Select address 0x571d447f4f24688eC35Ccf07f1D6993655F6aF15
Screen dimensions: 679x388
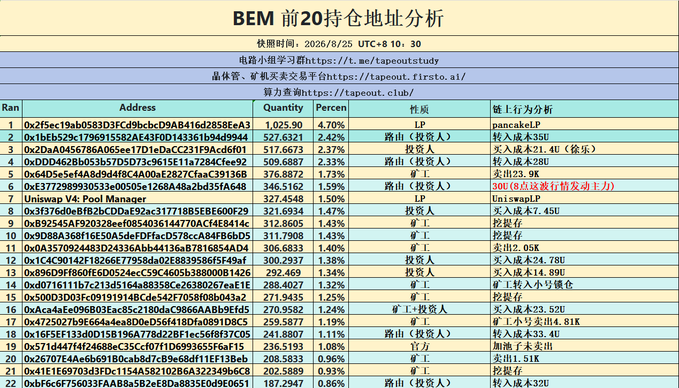coord(138,346)
